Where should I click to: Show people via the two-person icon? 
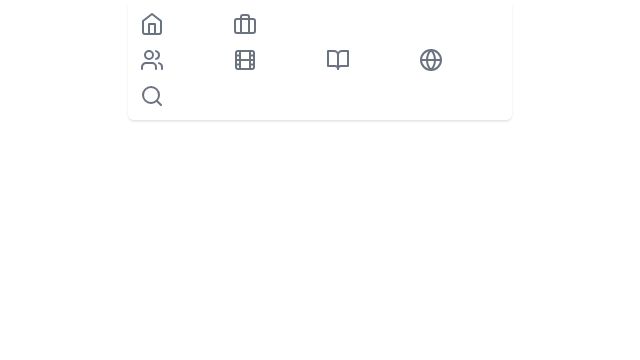tap(152, 60)
